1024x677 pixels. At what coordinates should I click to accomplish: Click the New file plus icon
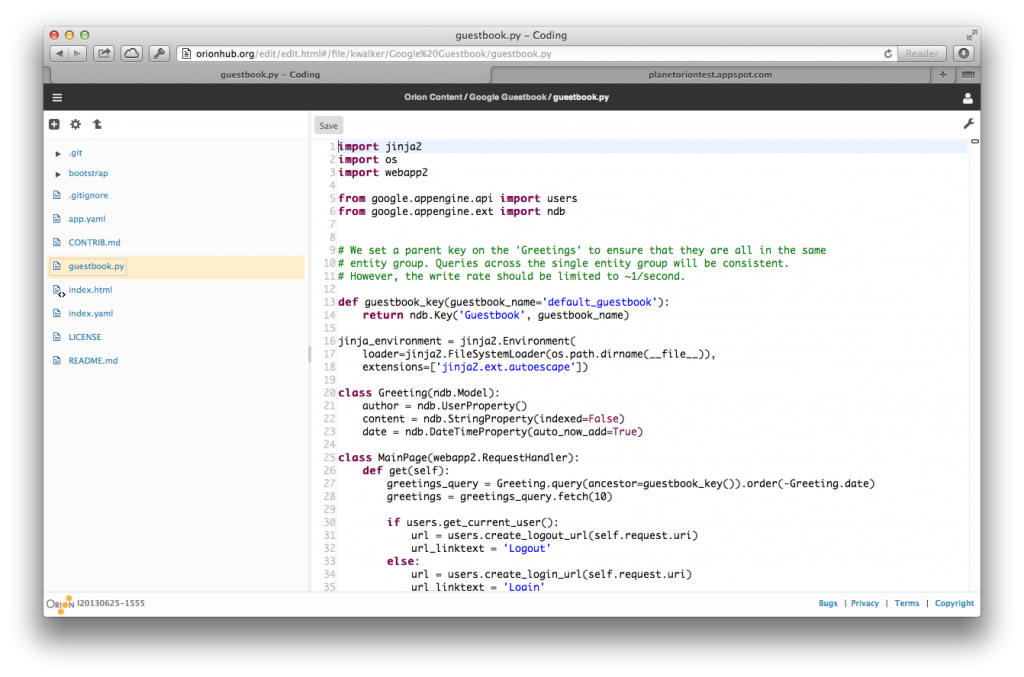coord(55,125)
